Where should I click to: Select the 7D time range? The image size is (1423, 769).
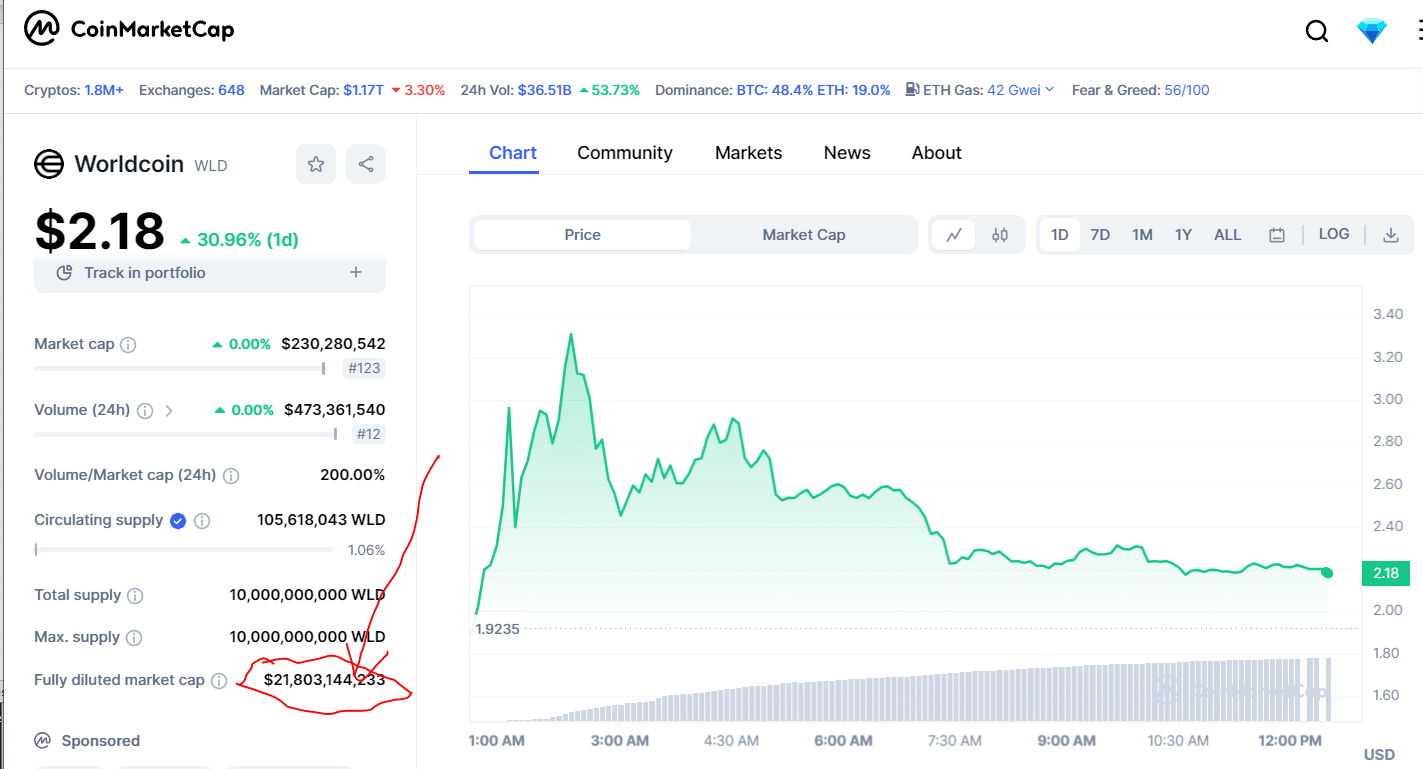pyautogui.click(x=1100, y=235)
